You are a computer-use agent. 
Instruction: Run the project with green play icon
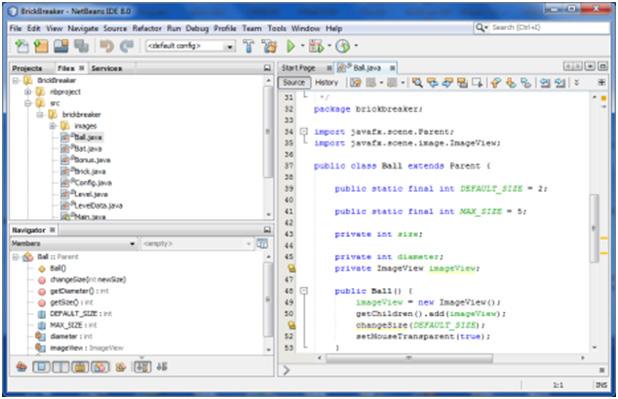click(291, 46)
